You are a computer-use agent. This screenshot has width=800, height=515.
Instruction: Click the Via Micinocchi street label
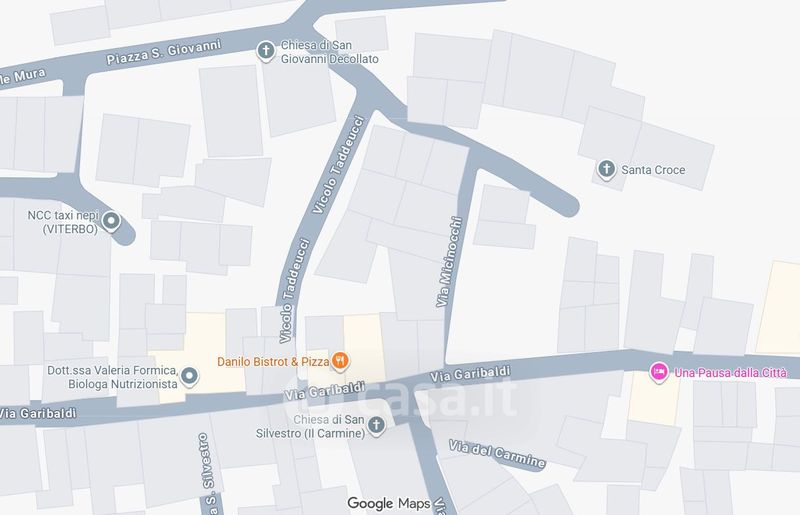pos(449,262)
